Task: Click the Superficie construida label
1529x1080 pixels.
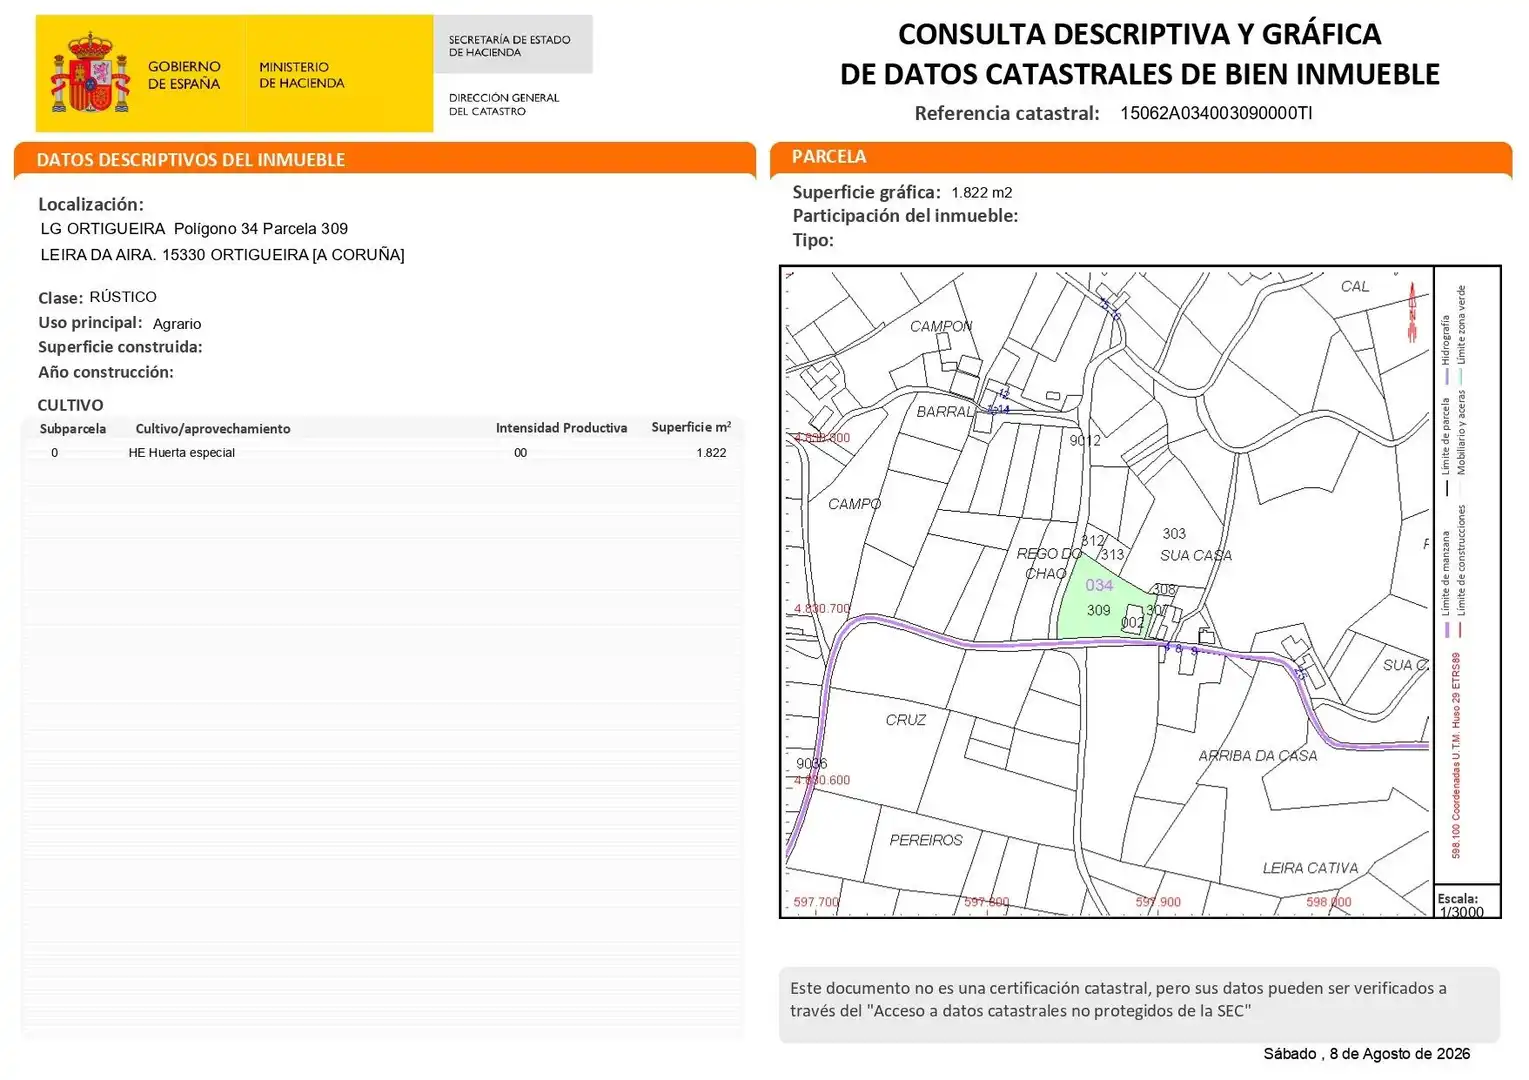Action: coord(120,347)
